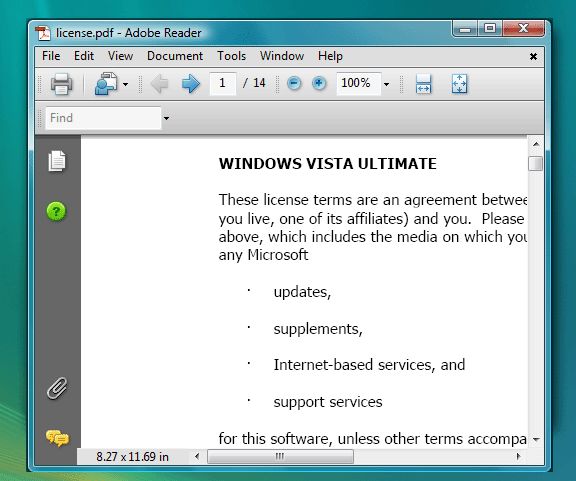Open the Tools menu
Image resolution: width=576 pixels, height=481 pixels.
coord(231,56)
